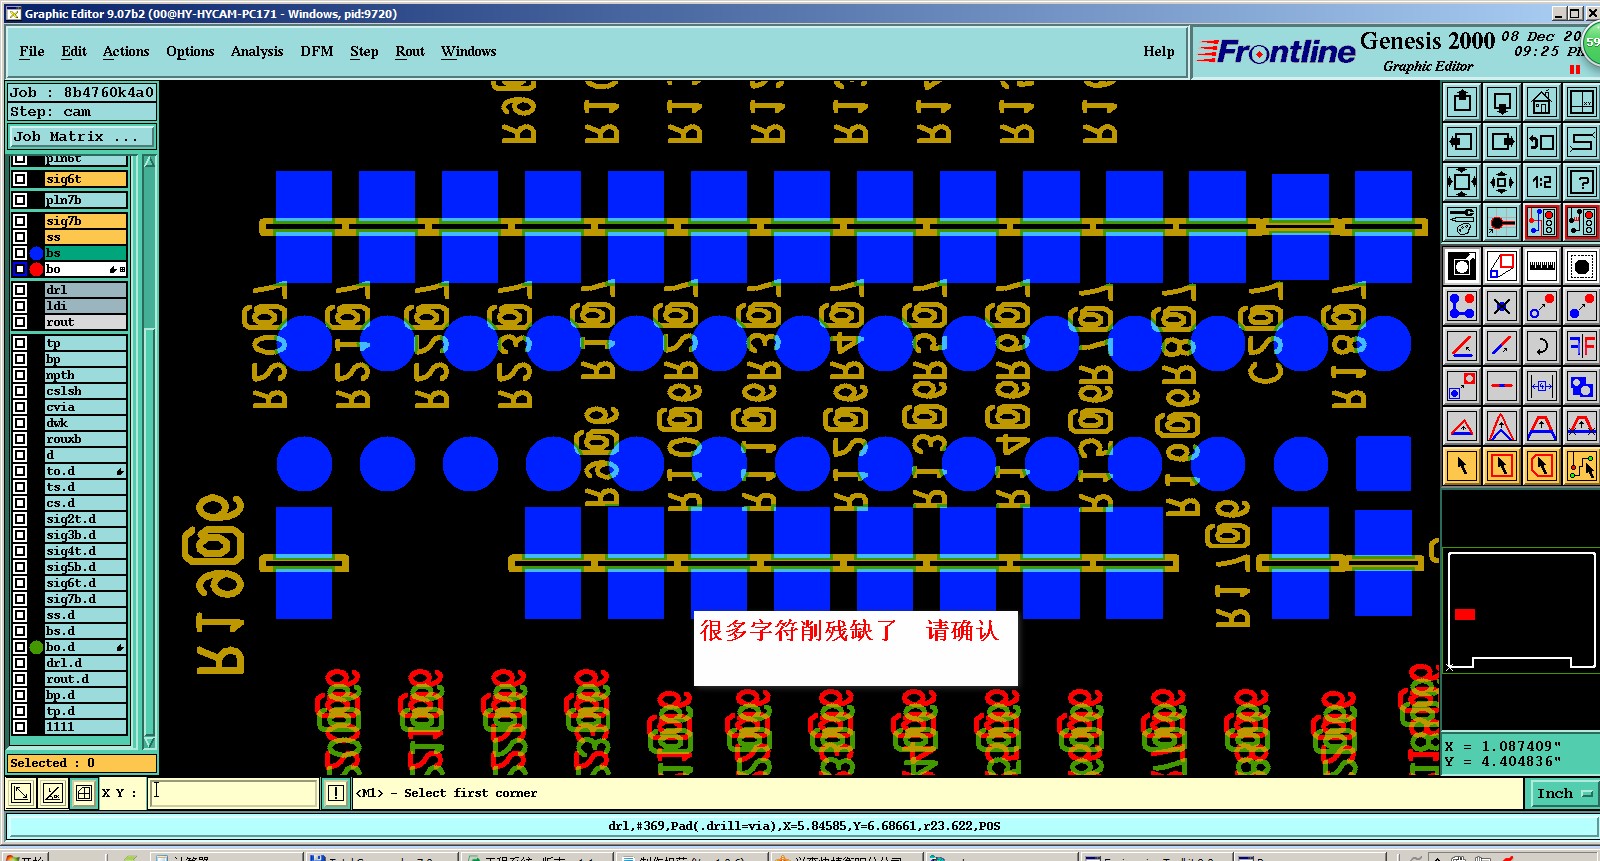Click the red color dot of bo layer

pos(37,269)
